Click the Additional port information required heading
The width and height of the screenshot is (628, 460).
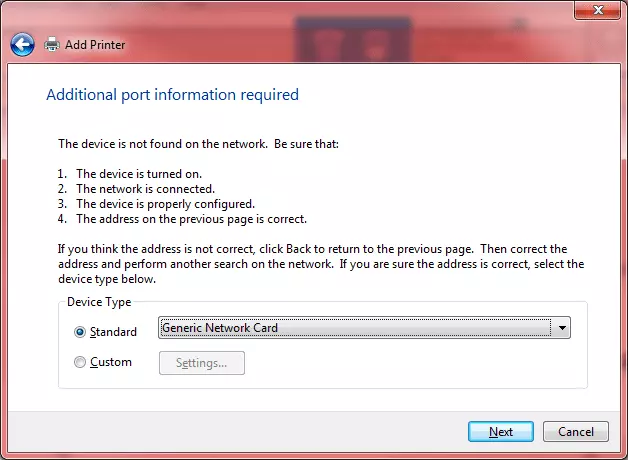click(172, 95)
